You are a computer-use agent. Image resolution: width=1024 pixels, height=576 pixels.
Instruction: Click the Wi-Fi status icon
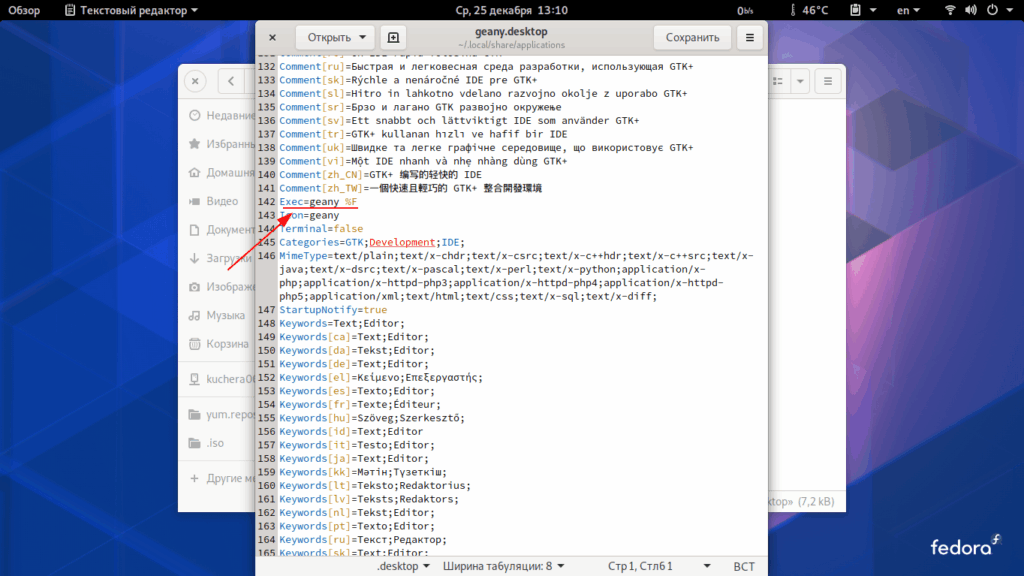click(950, 10)
